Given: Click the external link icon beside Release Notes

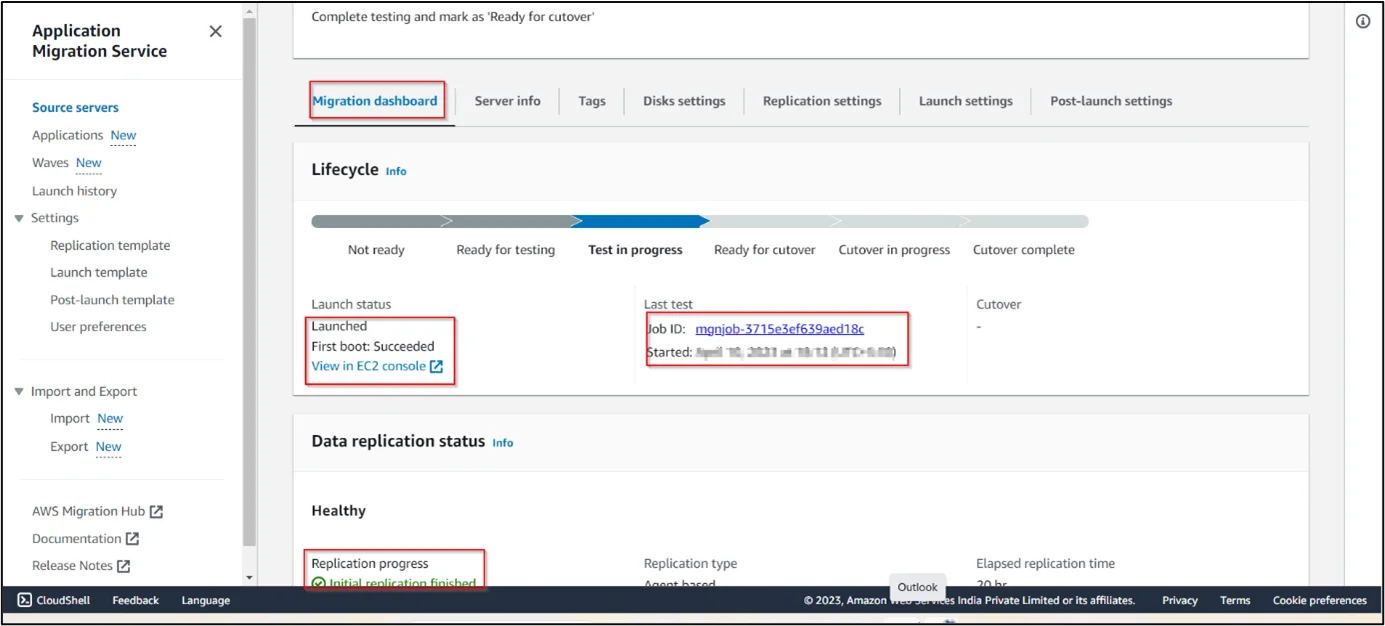Looking at the screenshot, I should pyautogui.click(x=123, y=566).
